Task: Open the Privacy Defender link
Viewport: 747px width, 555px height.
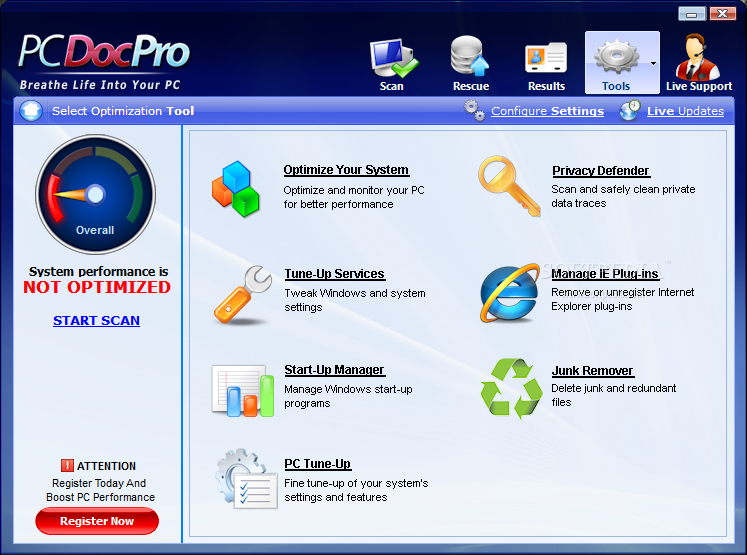Action: (601, 171)
